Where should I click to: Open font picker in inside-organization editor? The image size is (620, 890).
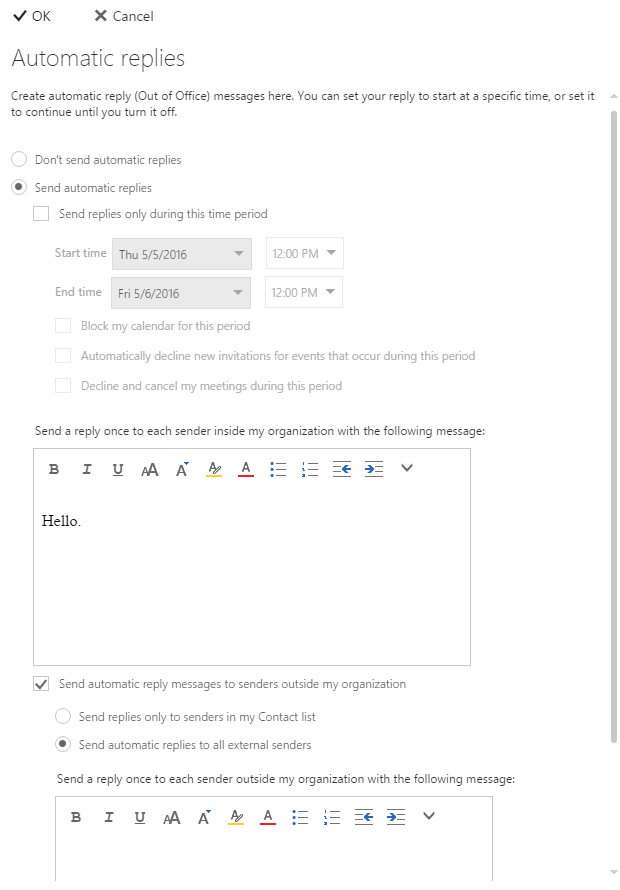[x=149, y=469]
